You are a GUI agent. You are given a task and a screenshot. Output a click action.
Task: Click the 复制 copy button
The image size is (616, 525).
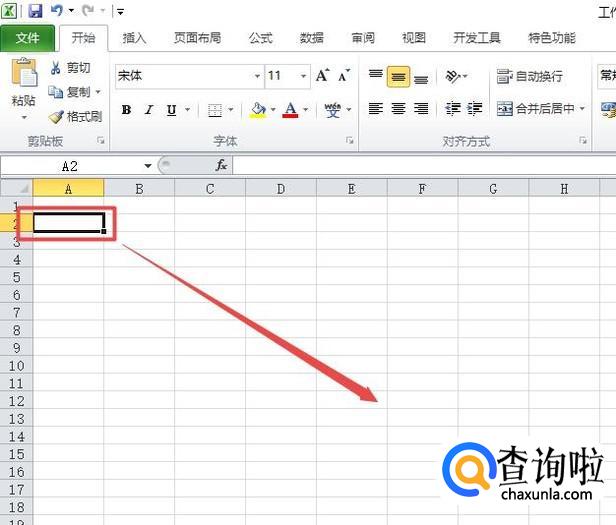tap(69, 92)
